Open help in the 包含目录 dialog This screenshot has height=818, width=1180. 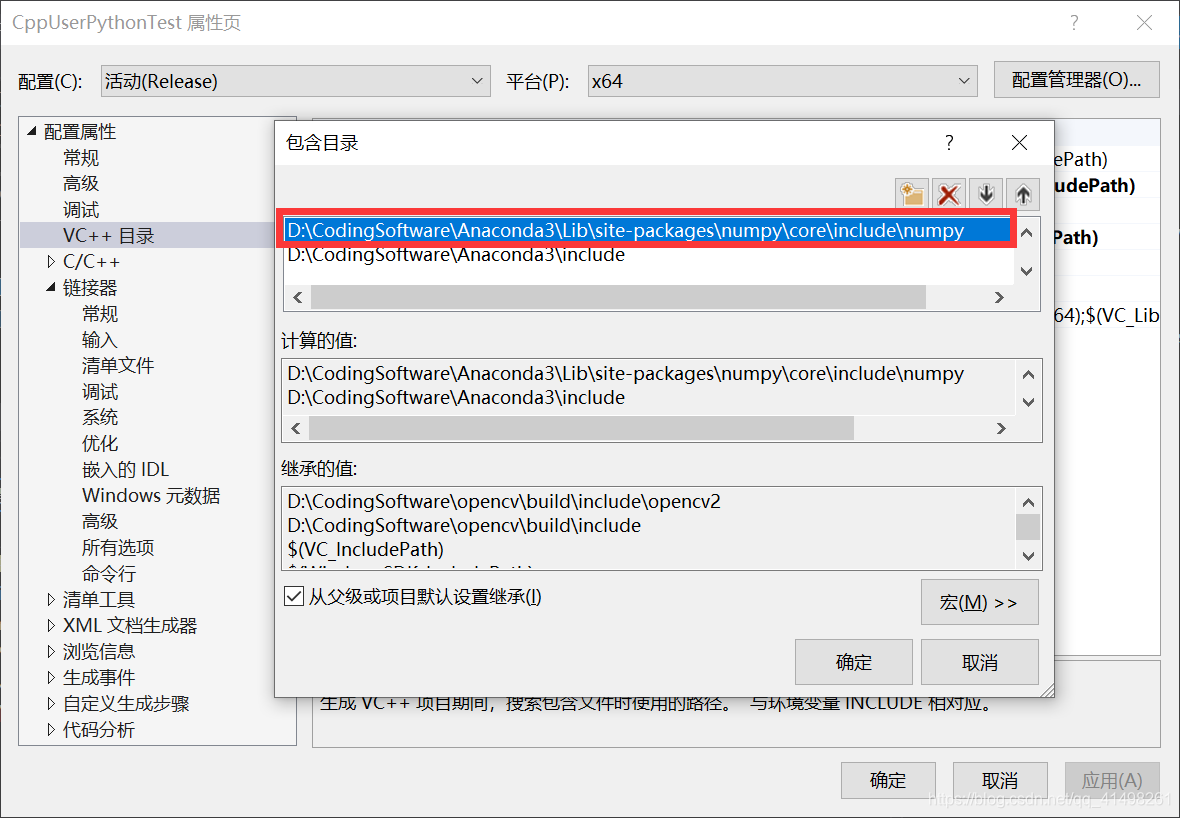click(949, 142)
